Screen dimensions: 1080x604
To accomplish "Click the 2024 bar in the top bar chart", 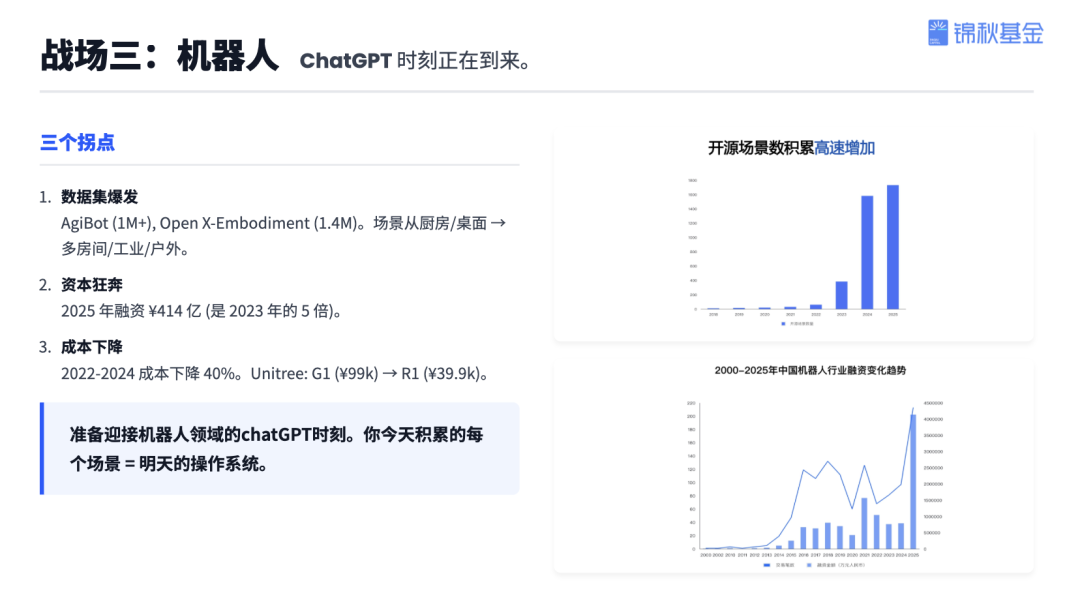I will 865,250.
